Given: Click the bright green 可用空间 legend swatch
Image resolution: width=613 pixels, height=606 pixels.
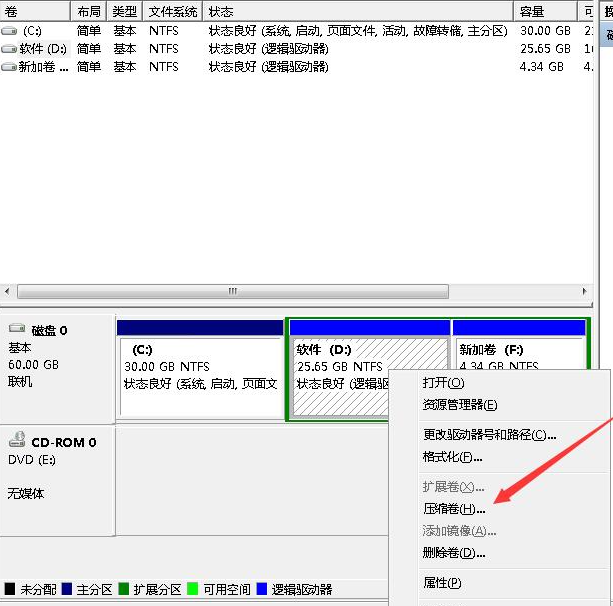Looking at the screenshot, I should pyautogui.click(x=192, y=588).
